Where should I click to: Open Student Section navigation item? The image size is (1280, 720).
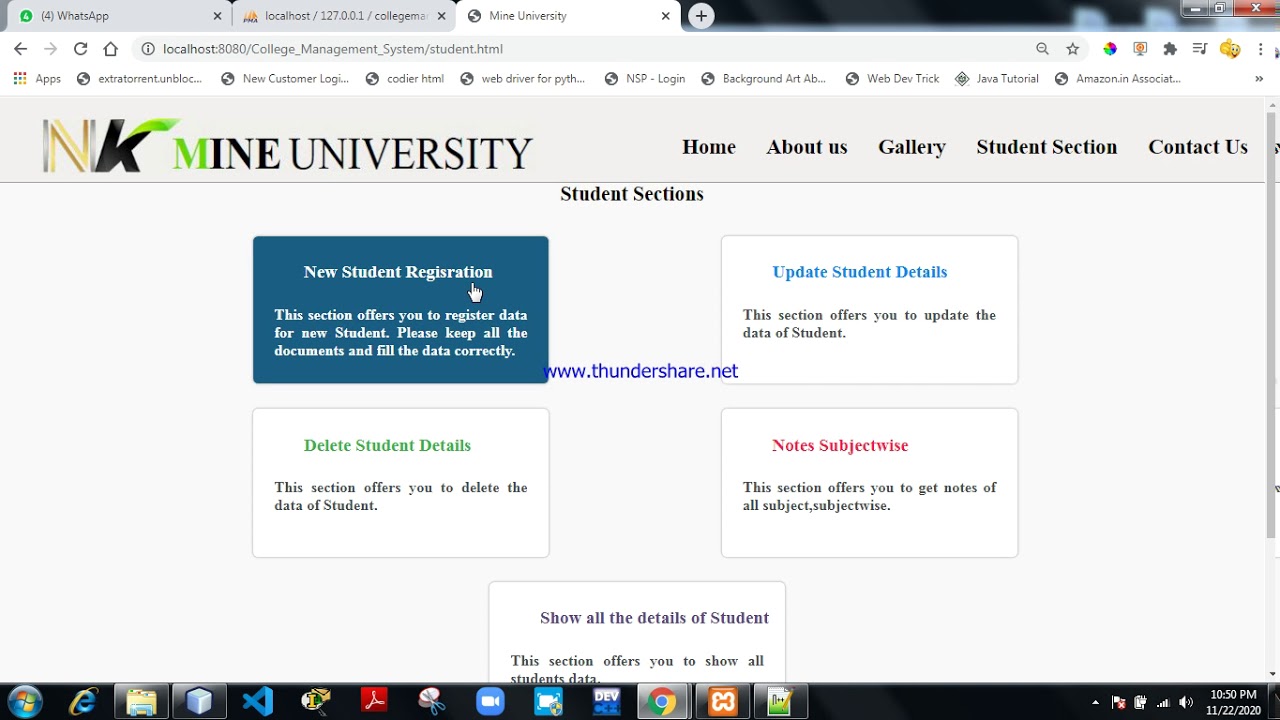(x=1047, y=147)
